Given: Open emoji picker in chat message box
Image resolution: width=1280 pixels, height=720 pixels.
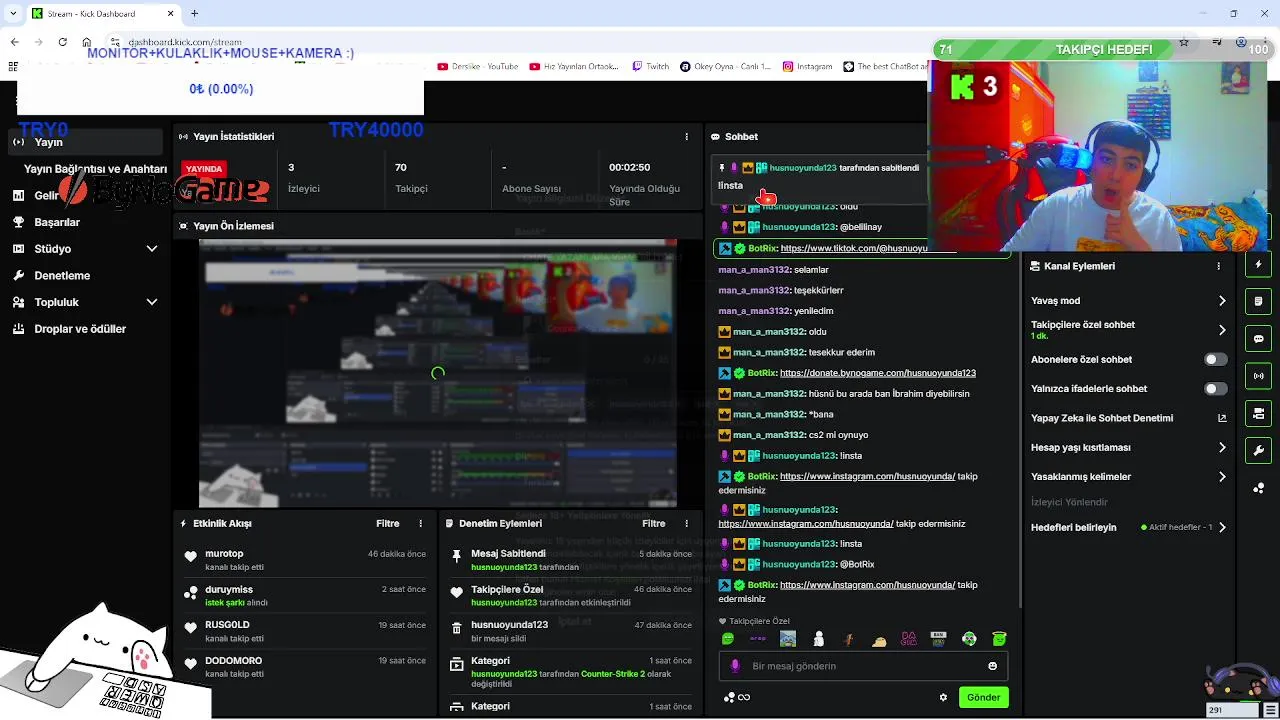Looking at the screenshot, I should click(x=992, y=666).
